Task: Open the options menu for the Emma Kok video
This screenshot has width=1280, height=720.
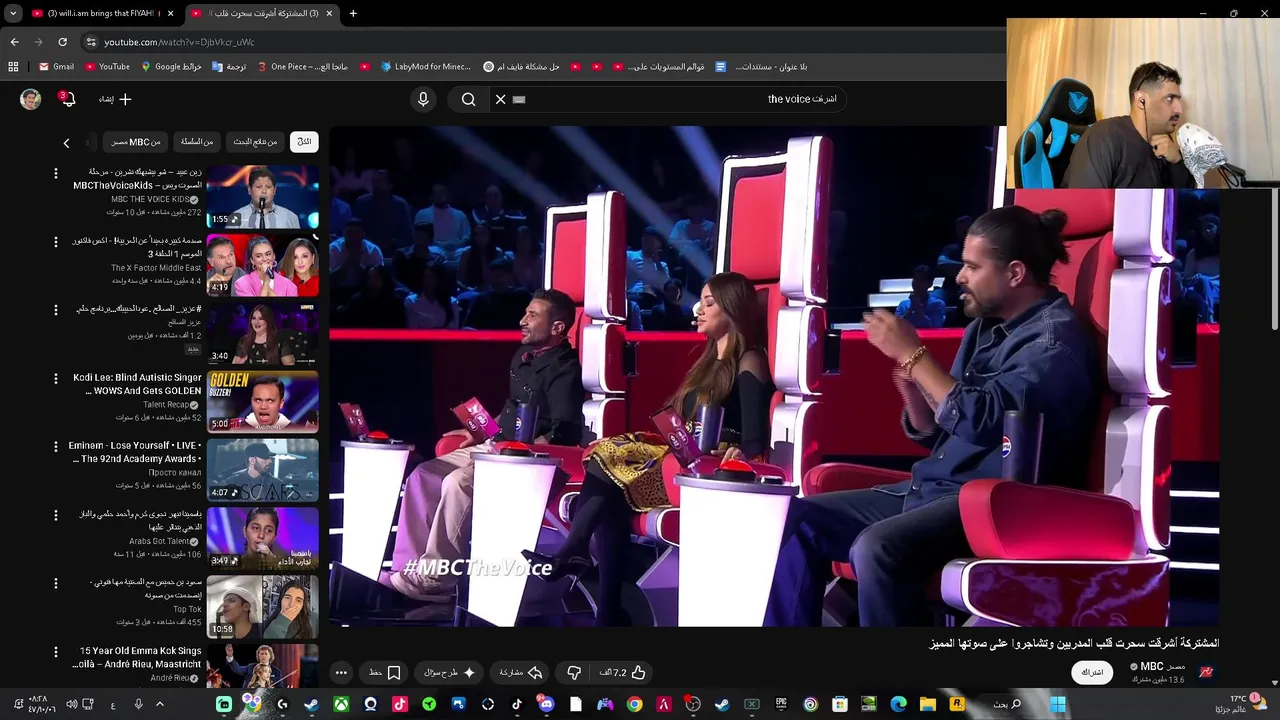Action: point(56,652)
